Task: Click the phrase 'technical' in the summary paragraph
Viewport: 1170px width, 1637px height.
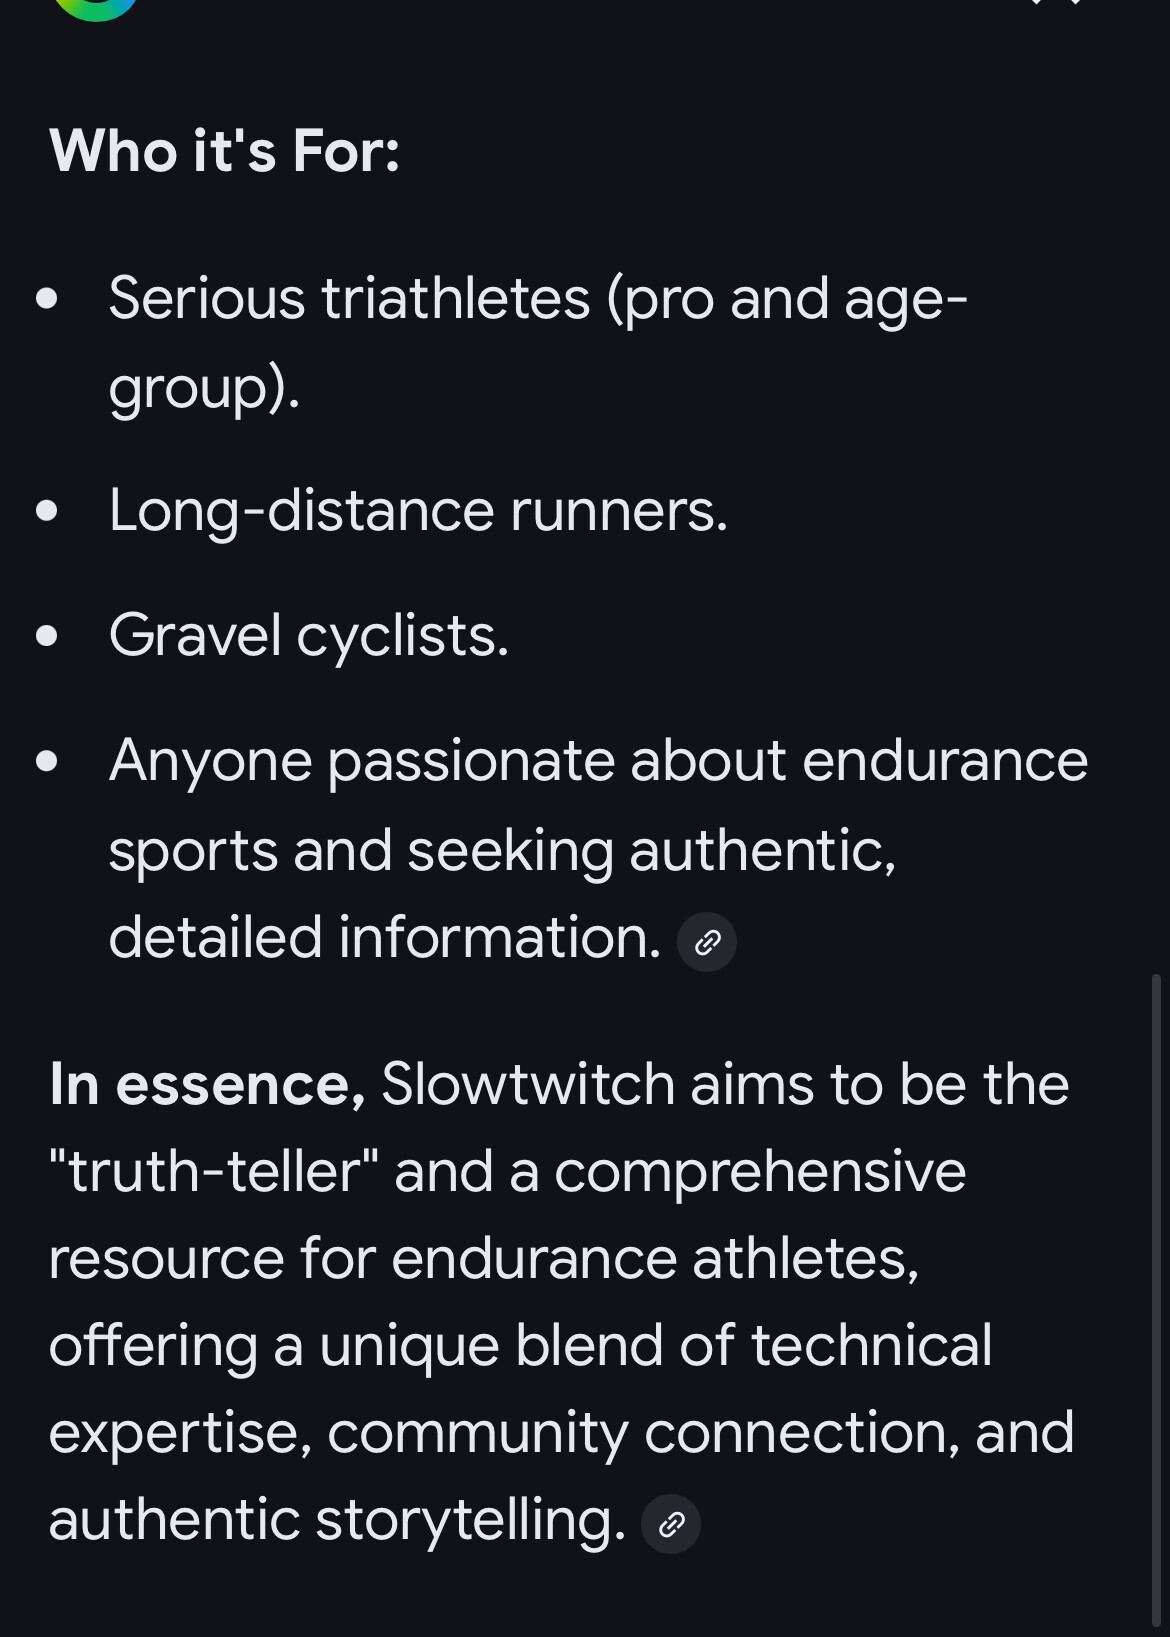Action: tap(871, 1346)
